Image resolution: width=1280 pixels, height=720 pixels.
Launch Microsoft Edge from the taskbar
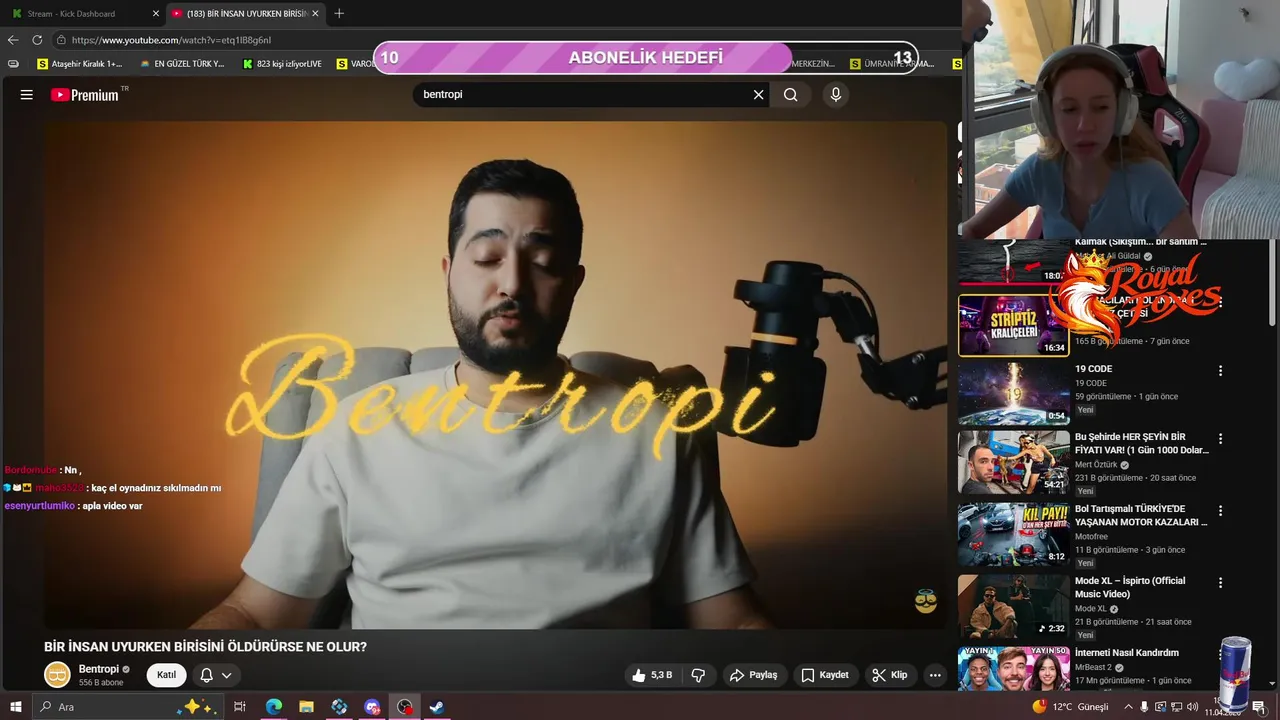pyautogui.click(x=274, y=707)
